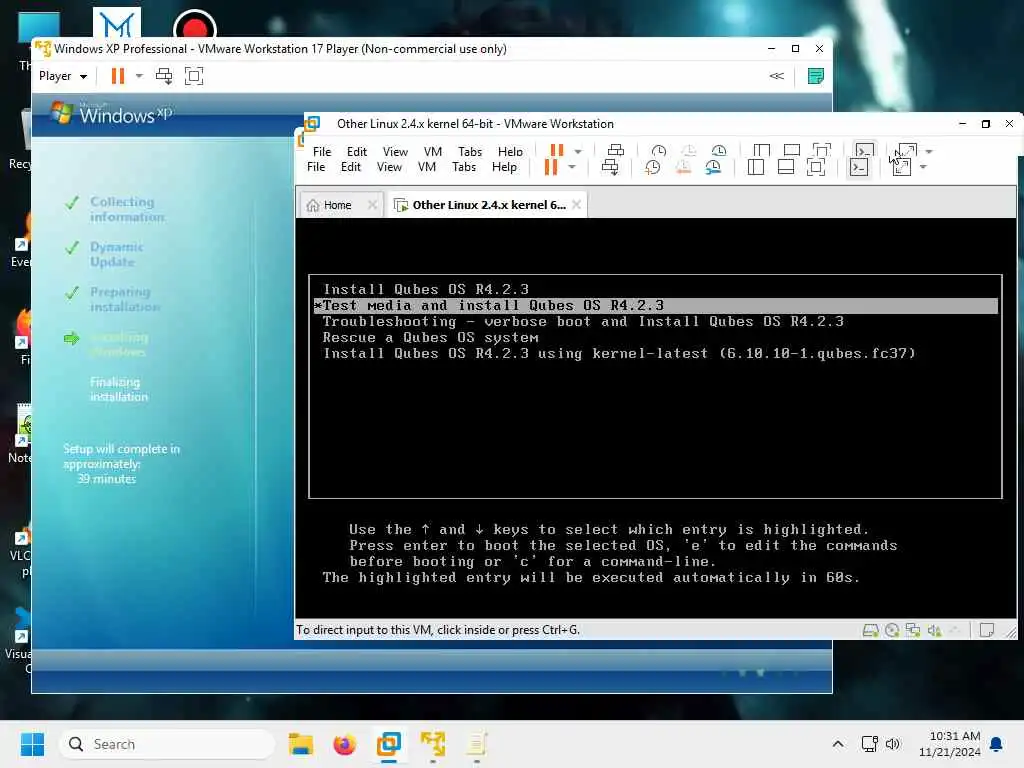Click the VMware Player title bar icon

pos(43,48)
